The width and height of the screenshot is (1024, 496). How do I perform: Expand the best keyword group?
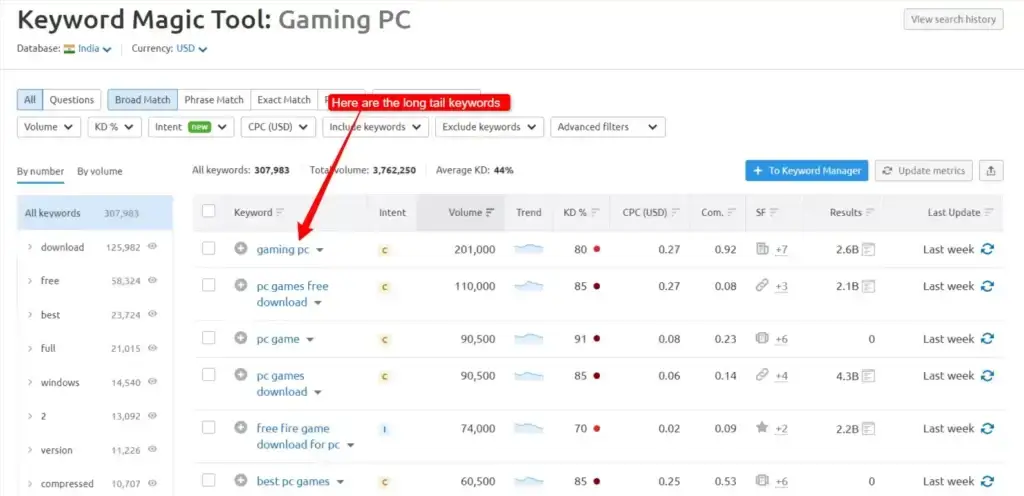tap(30, 315)
